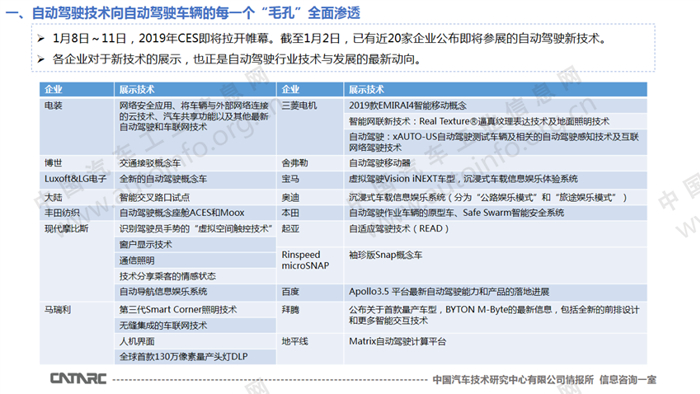Click the left 展示技术 column header
700x394 pixels.
coord(195,89)
